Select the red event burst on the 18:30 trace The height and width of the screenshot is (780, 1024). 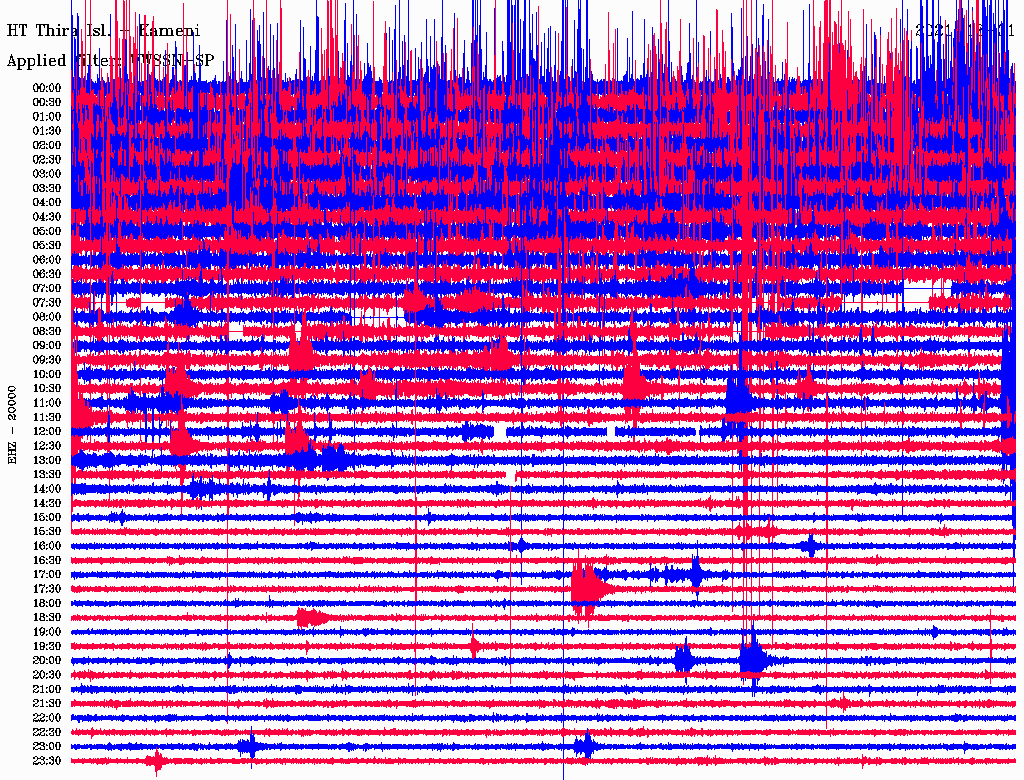312,618
